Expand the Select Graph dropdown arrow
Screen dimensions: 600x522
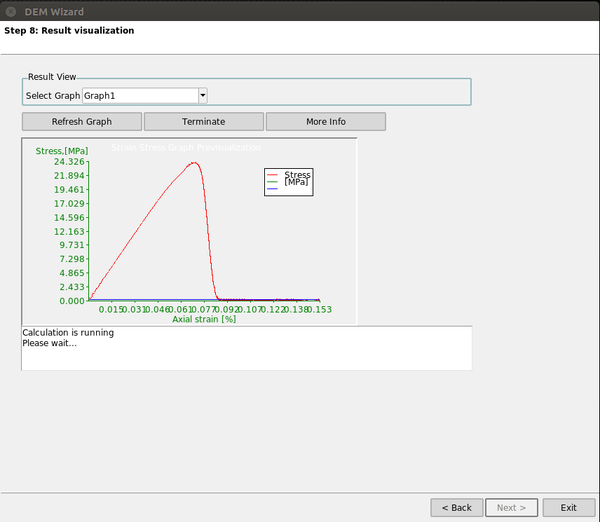202,96
